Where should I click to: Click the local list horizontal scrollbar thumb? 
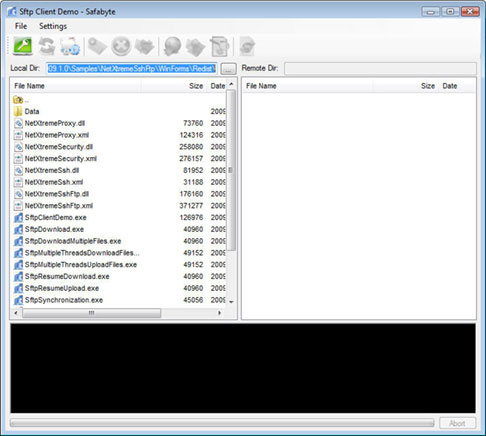click(92, 313)
